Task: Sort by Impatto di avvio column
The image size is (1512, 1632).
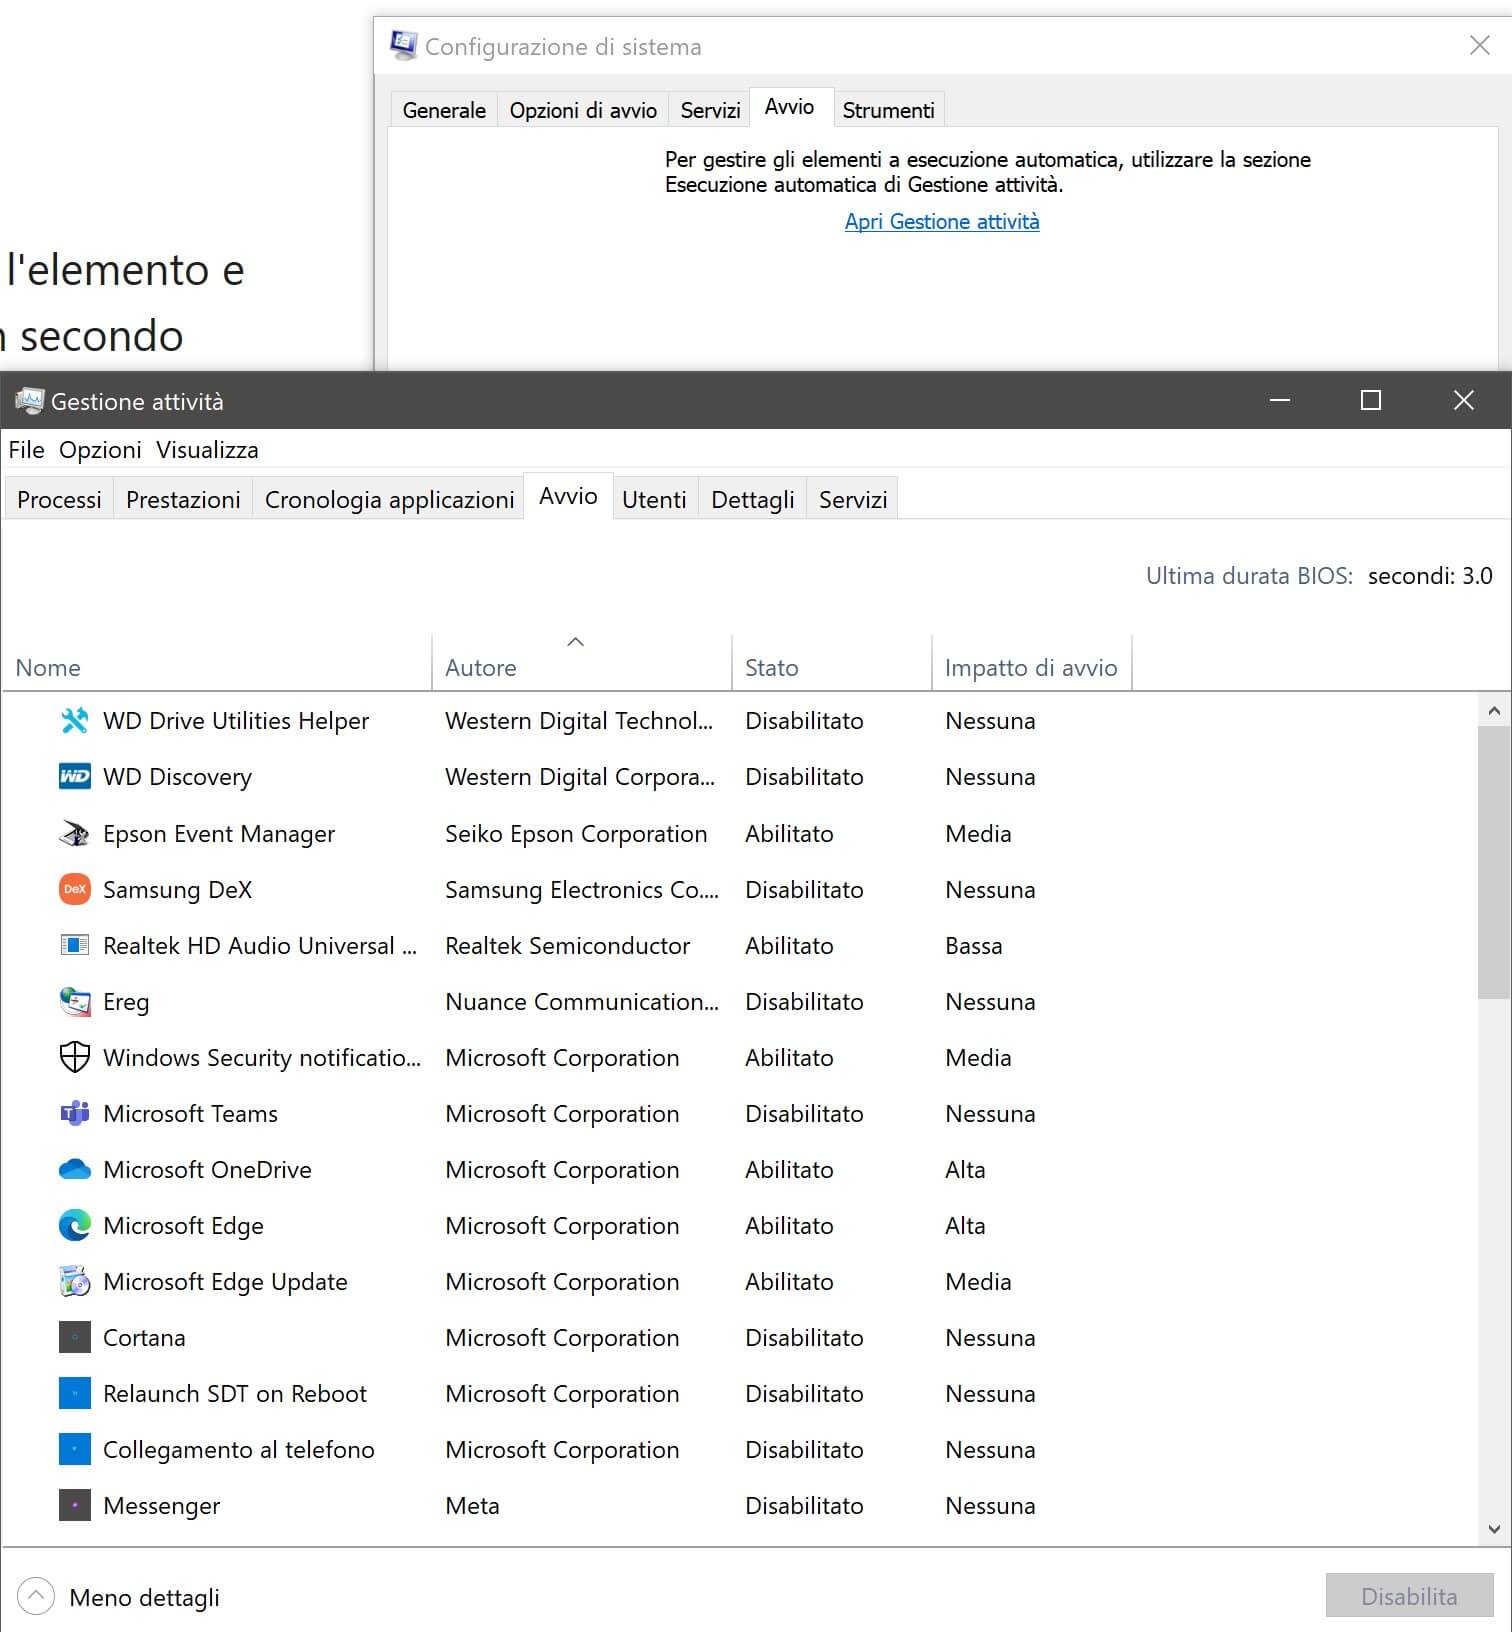Action: point(1030,667)
